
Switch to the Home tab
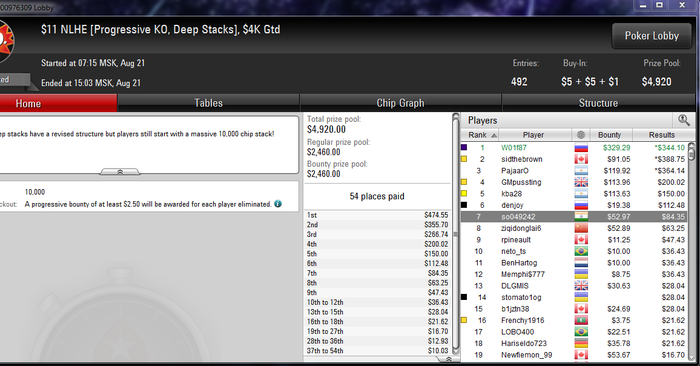(58, 103)
